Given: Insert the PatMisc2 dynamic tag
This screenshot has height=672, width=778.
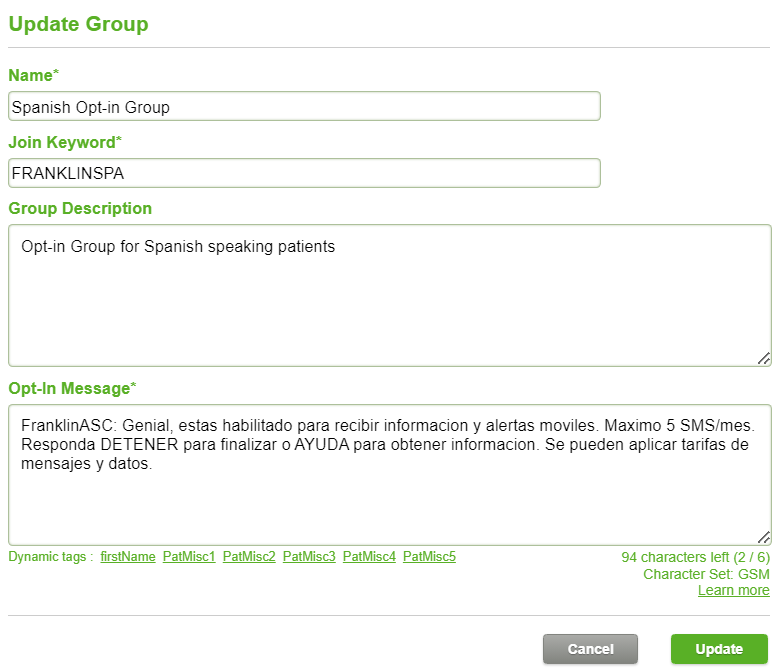Looking at the screenshot, I should tap(249, 556).
